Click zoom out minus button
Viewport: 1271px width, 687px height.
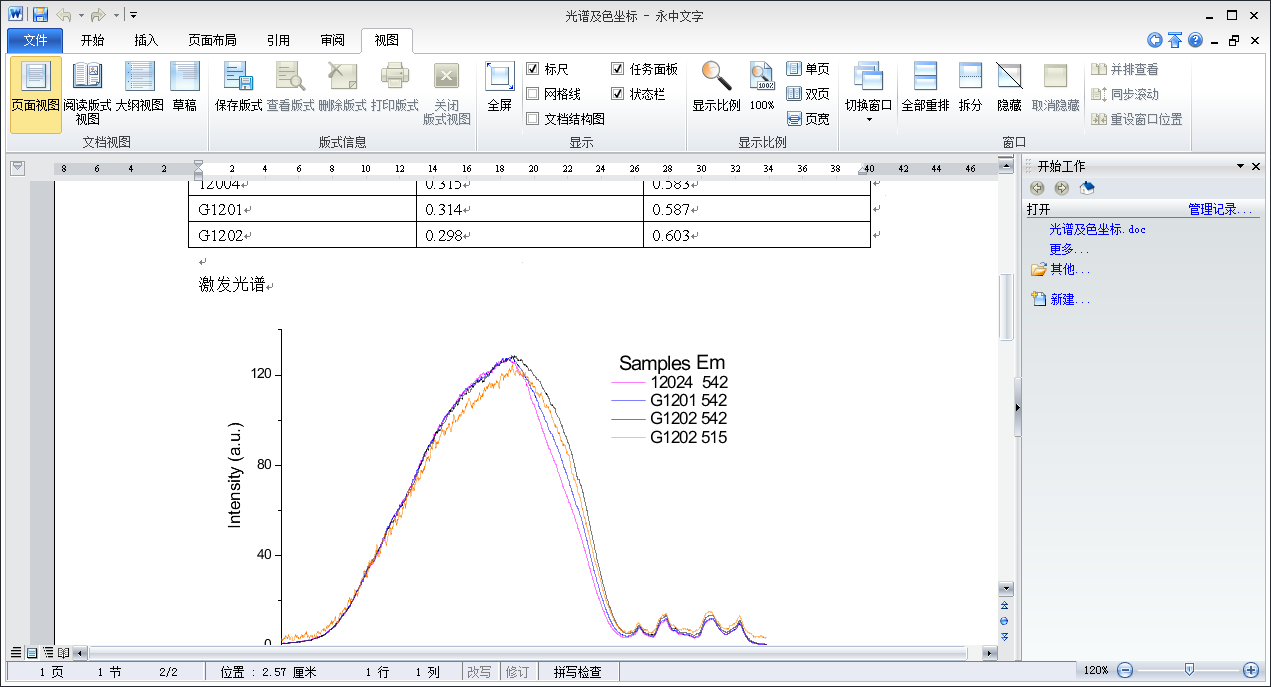pyautogui.click(x=1124, y=670)
